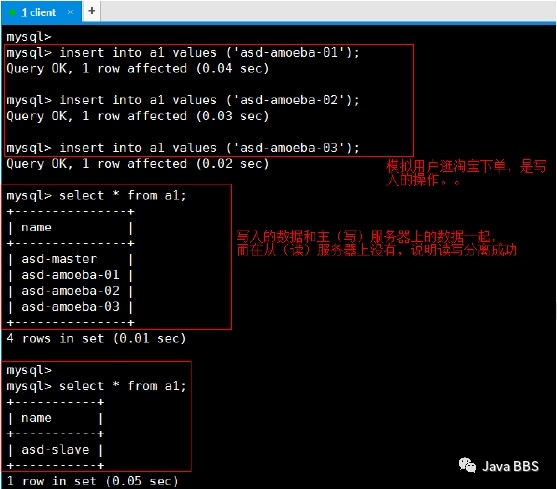Click the WeChat logo icon
The width and height of the screenshot is (557, 489).
pos(467,465)
